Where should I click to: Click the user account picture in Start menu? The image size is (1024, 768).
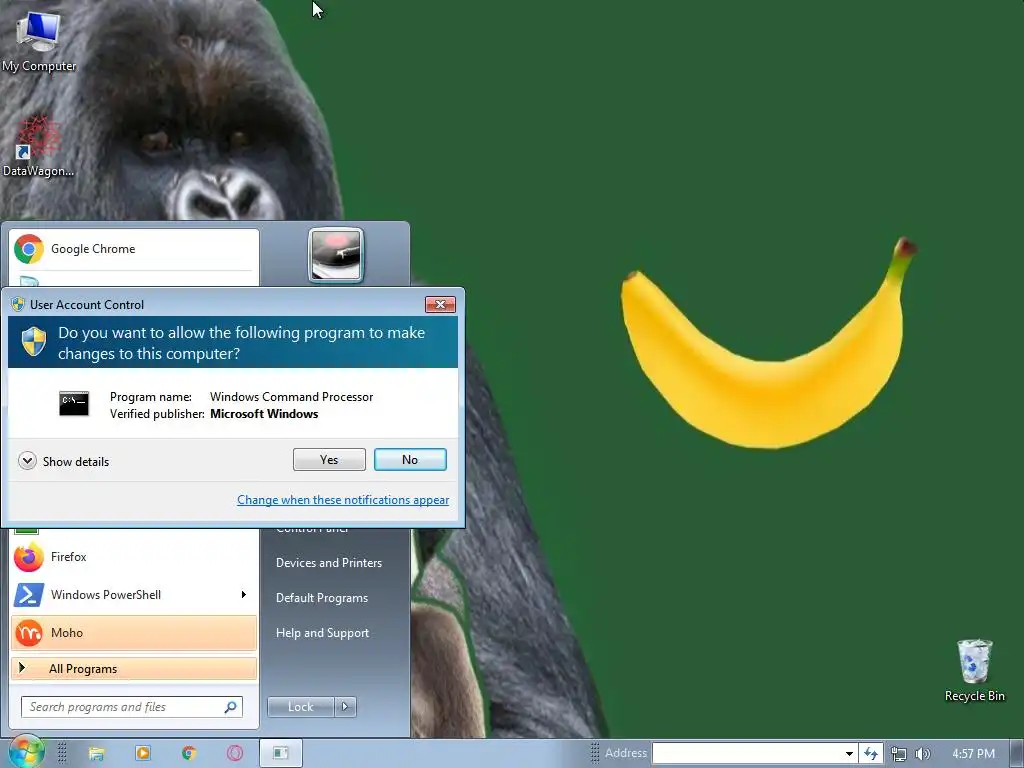point(336,255)
